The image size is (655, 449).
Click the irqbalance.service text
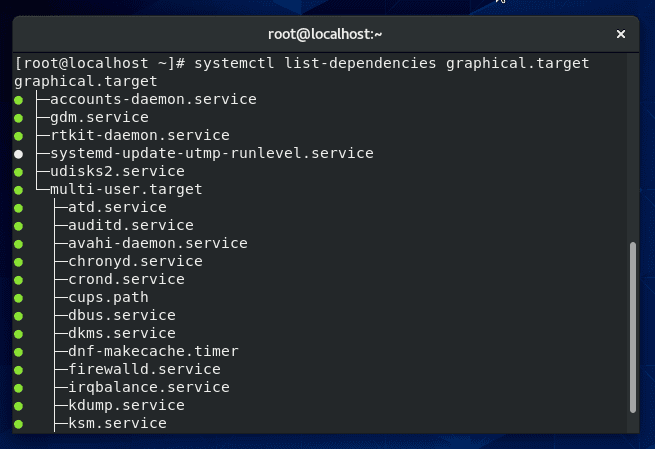[149, 387]
